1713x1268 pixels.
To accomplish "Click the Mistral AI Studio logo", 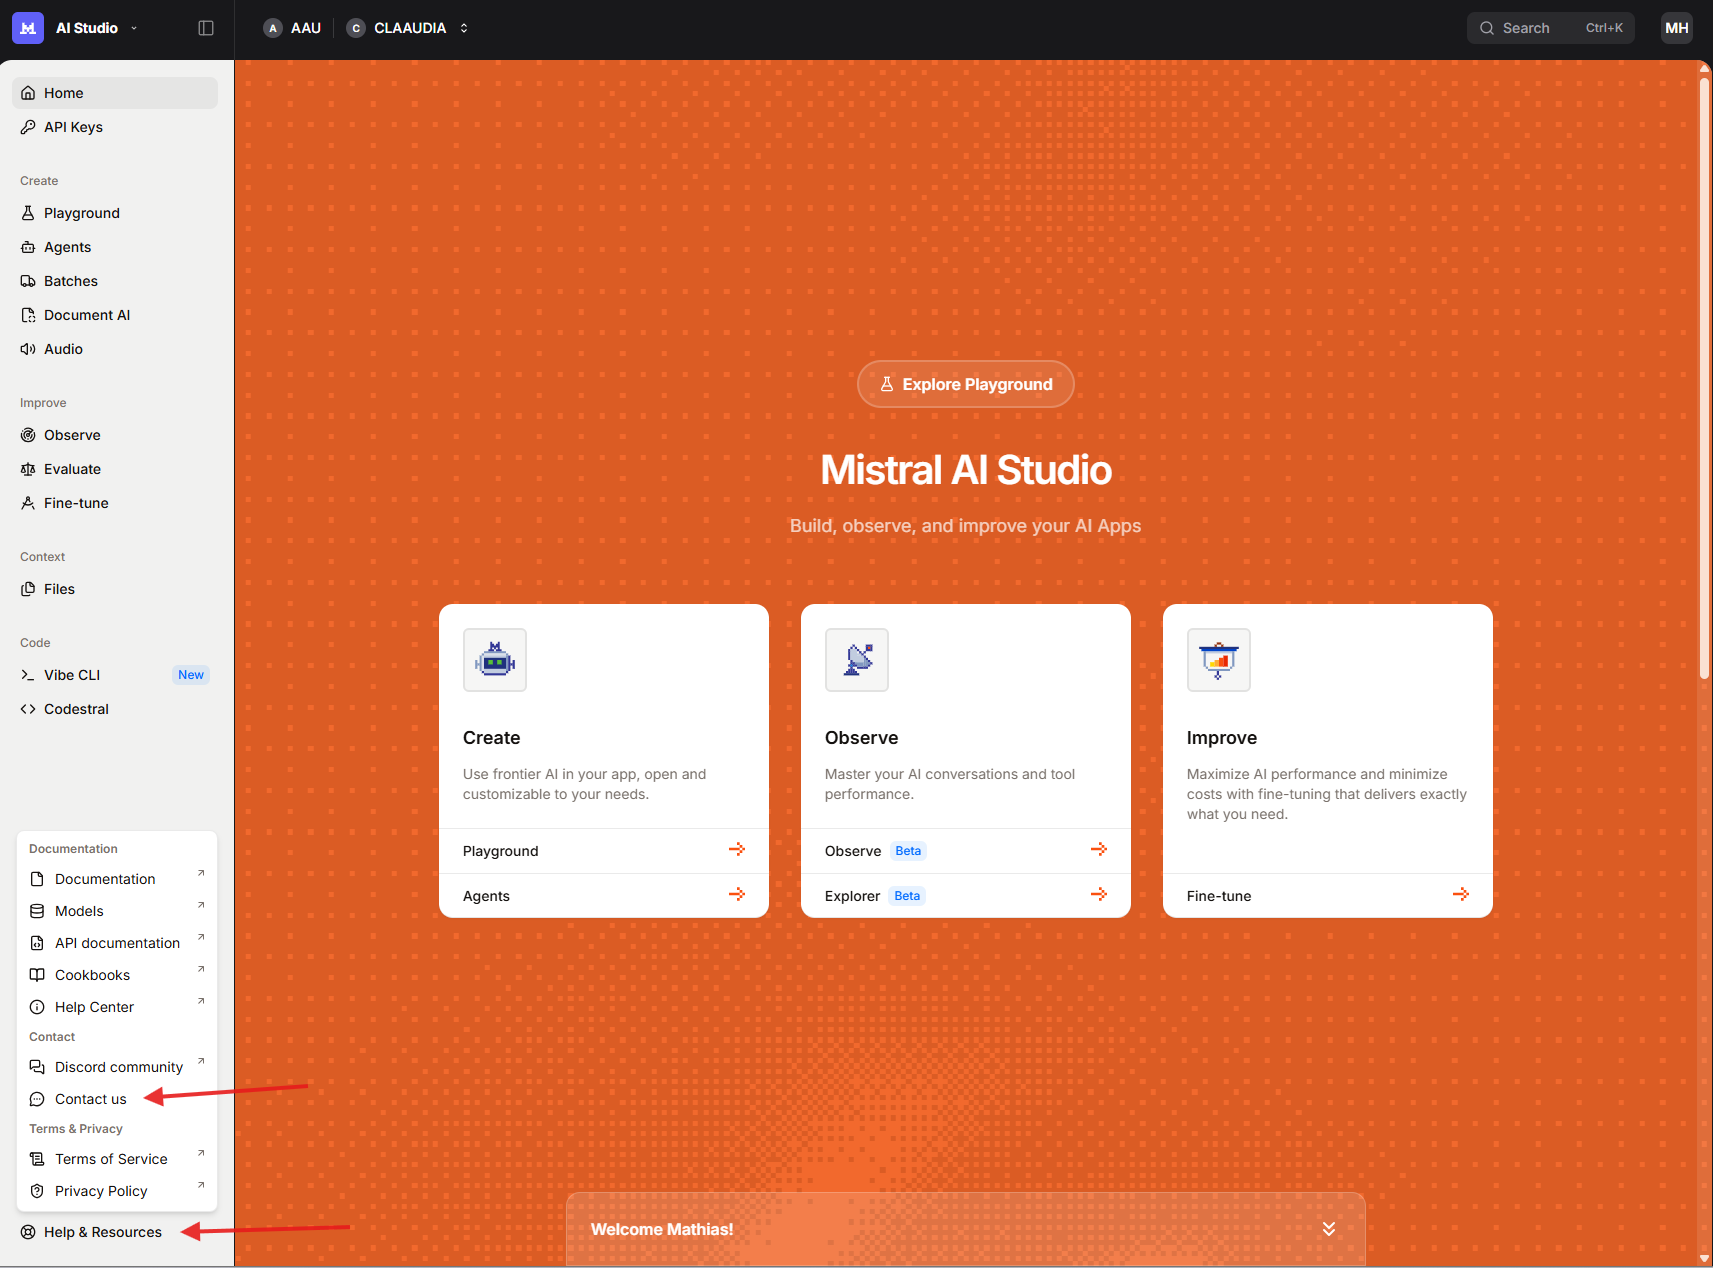I will click(x=27, y=27).
